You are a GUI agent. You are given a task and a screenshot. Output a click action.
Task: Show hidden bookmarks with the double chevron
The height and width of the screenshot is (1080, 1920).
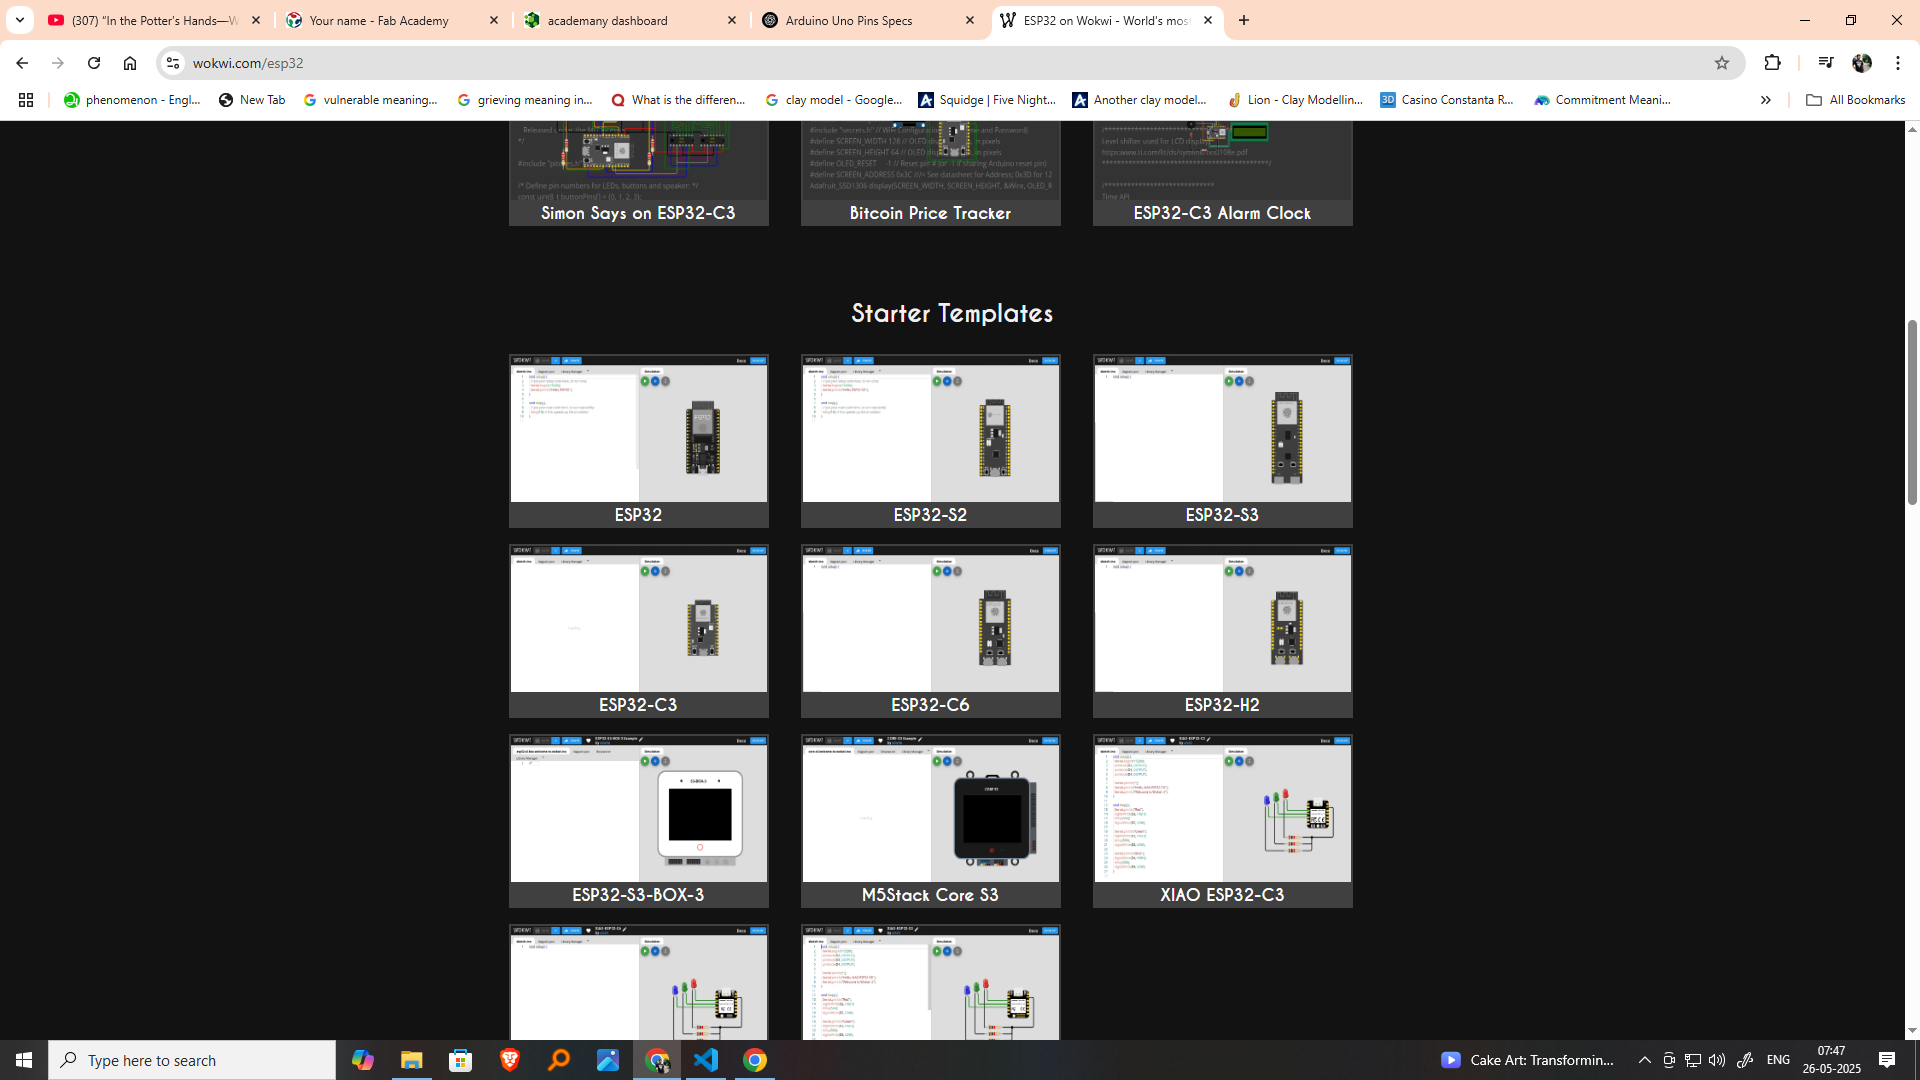point(1765,100)
